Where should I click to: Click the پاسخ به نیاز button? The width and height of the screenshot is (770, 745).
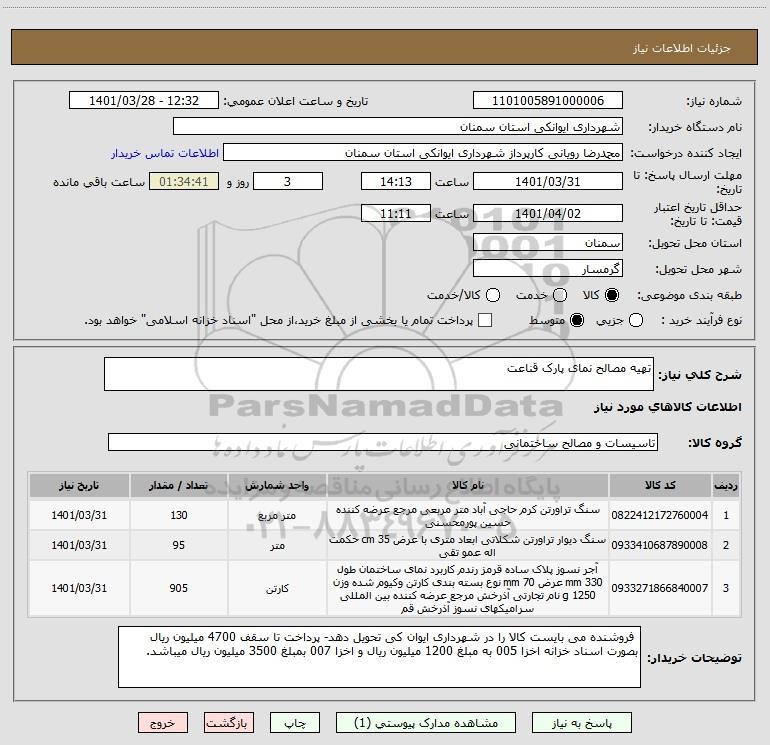(581, 723)
